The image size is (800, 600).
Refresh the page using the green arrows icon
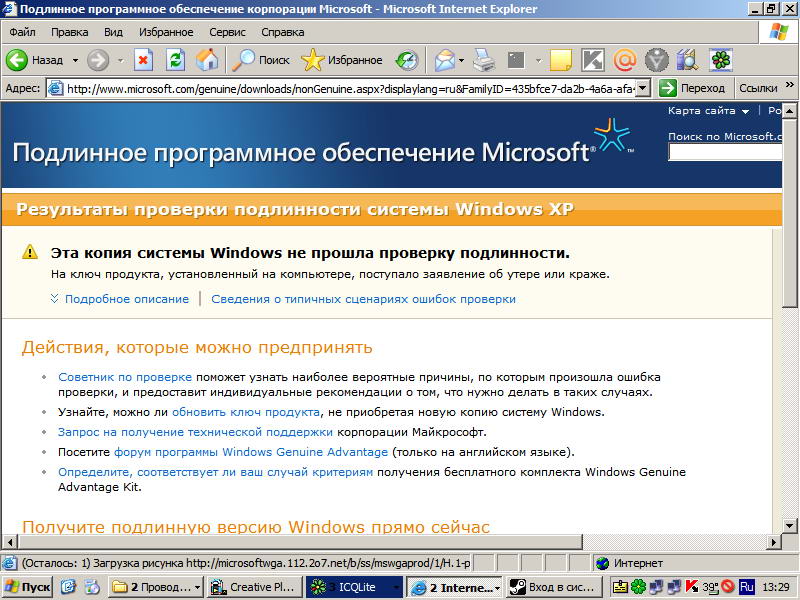[176, 60]
